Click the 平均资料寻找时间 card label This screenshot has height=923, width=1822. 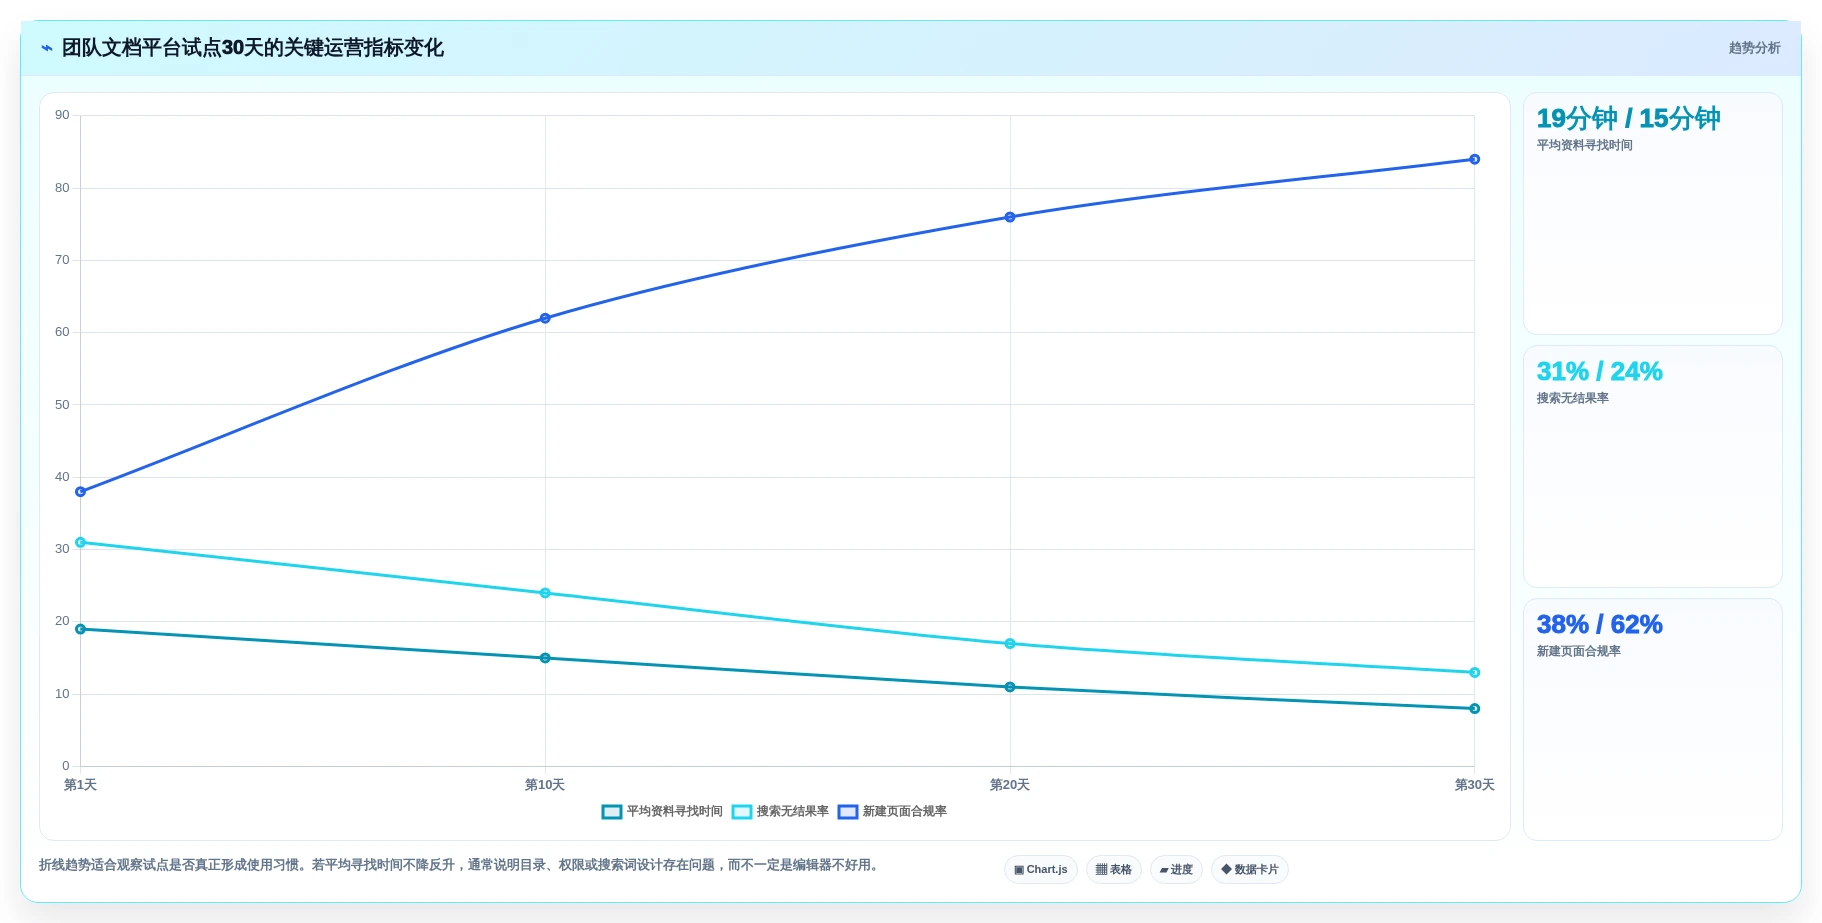(1584, 145)
